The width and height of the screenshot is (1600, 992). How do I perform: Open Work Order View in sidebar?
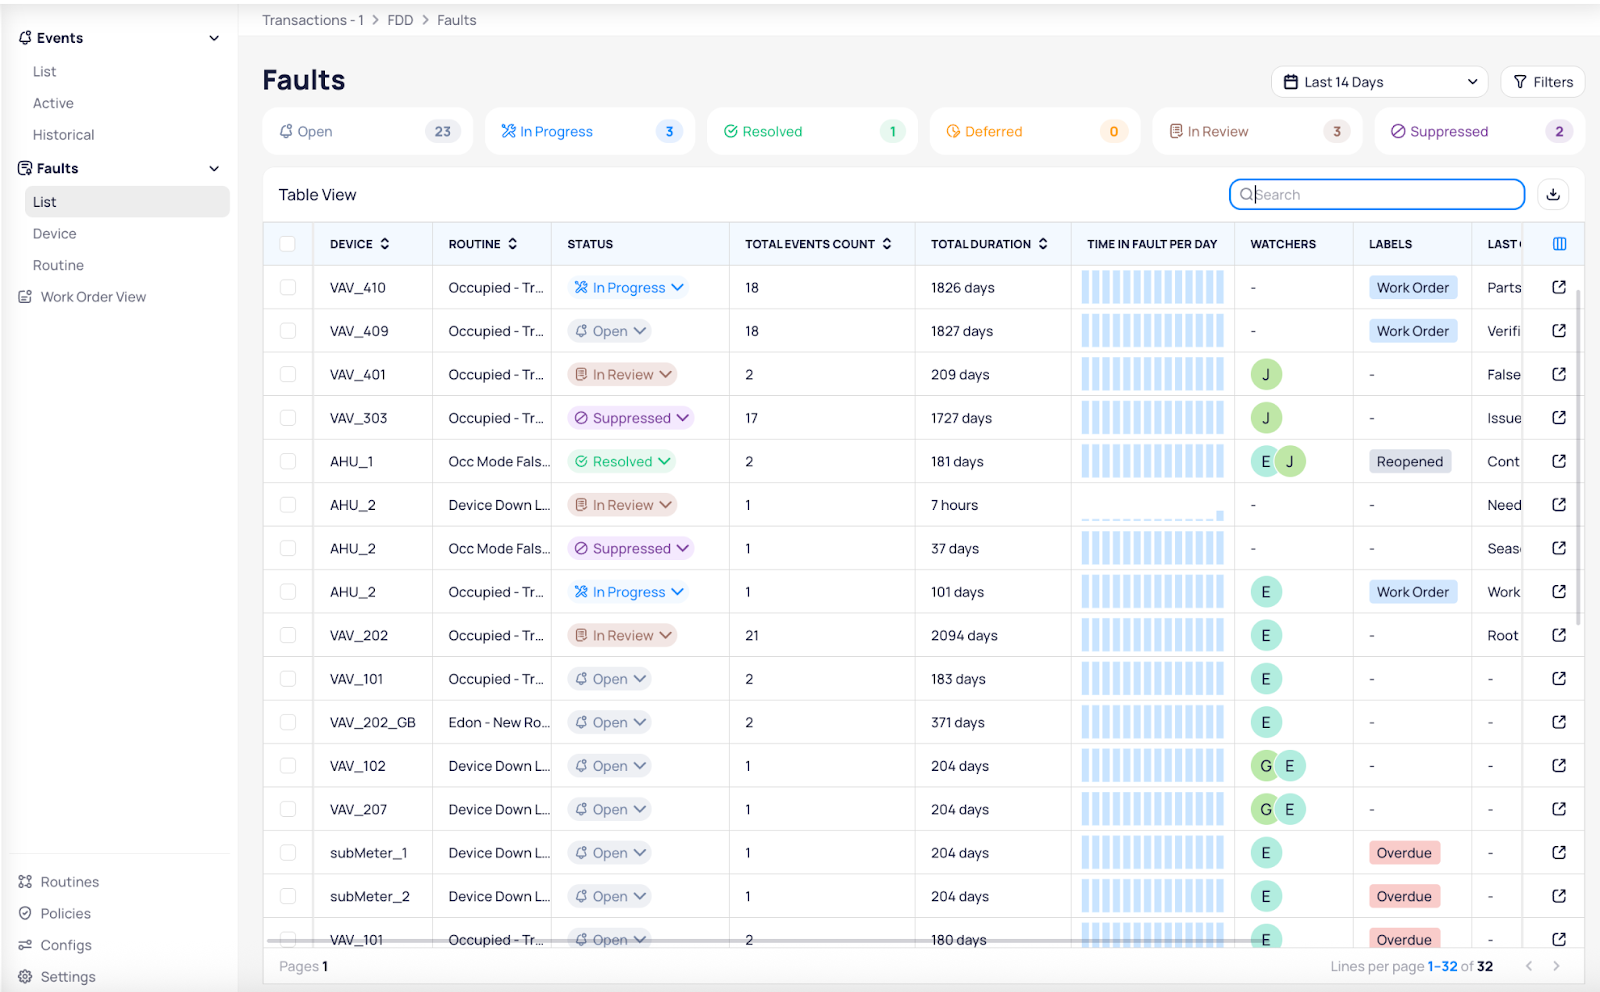coord(93,297)
